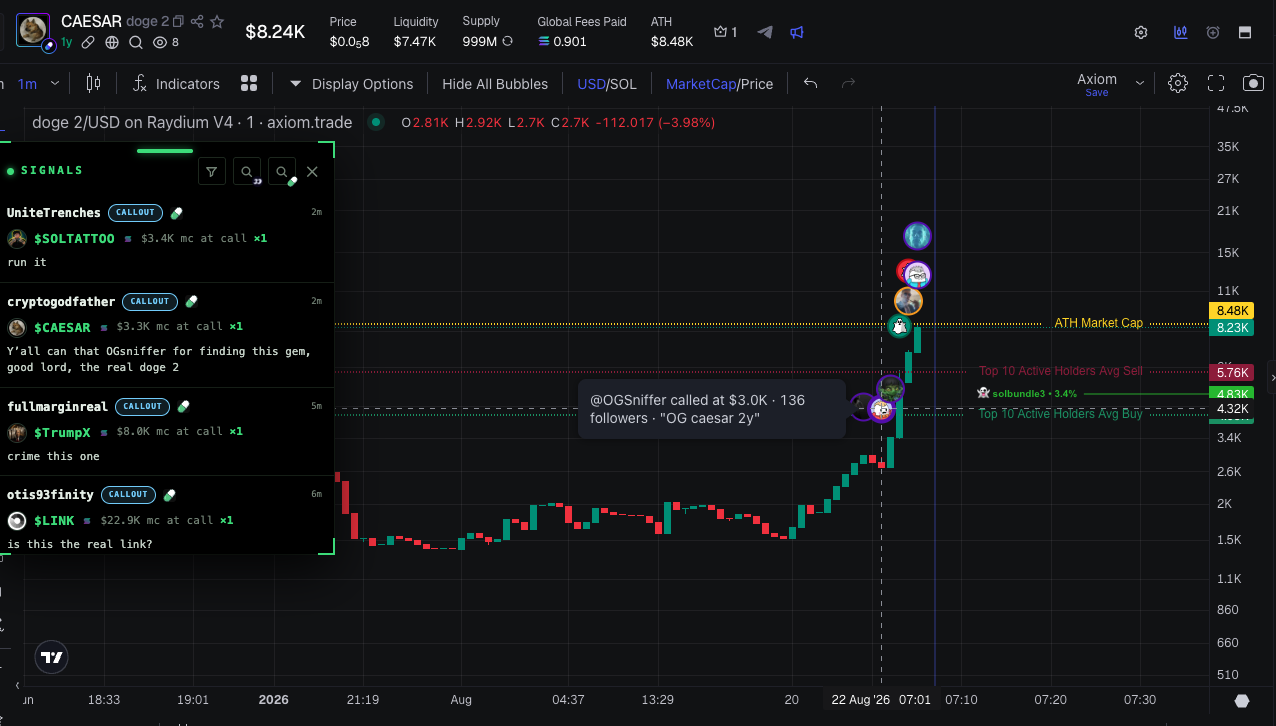
Task: Favorite CAESAR with the star icon
Action: [x=217, y=21]
